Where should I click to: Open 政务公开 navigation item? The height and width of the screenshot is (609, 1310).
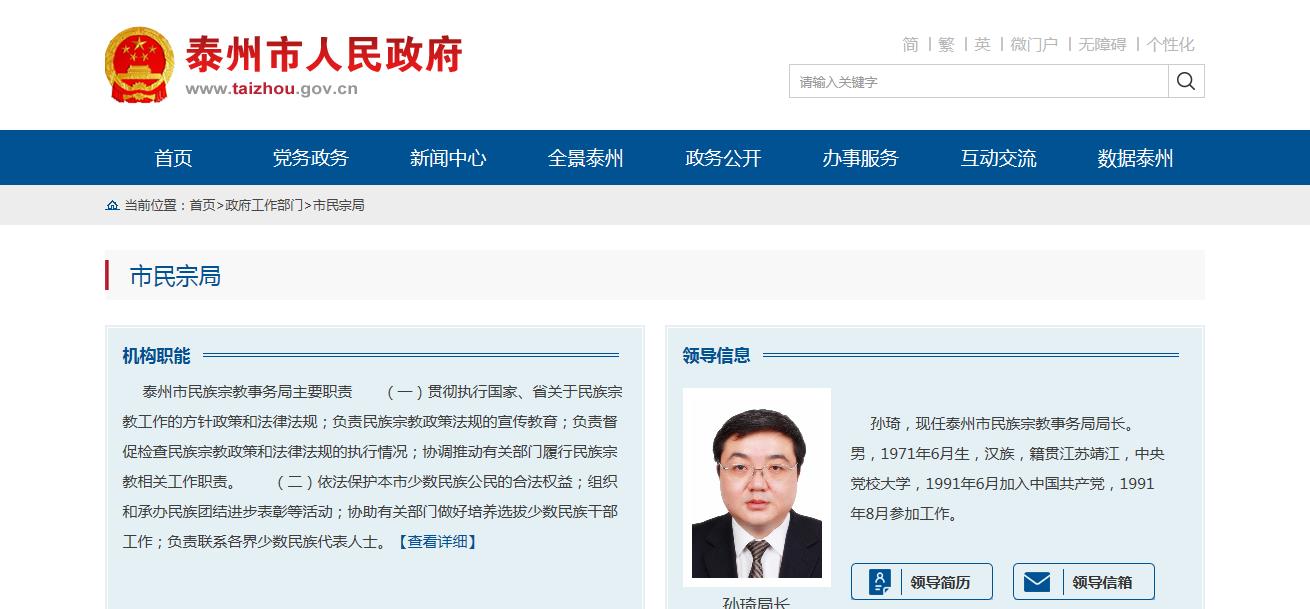[723, 158]
